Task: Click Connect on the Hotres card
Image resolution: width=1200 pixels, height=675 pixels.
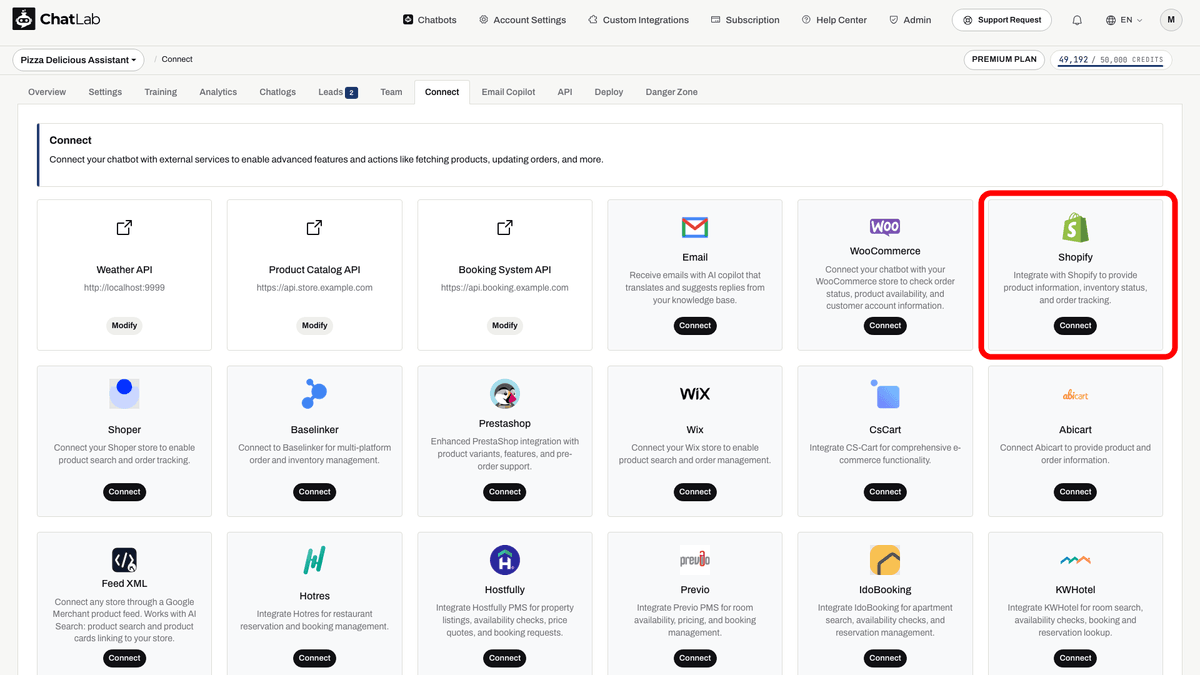Action: (x=314, y=657)
